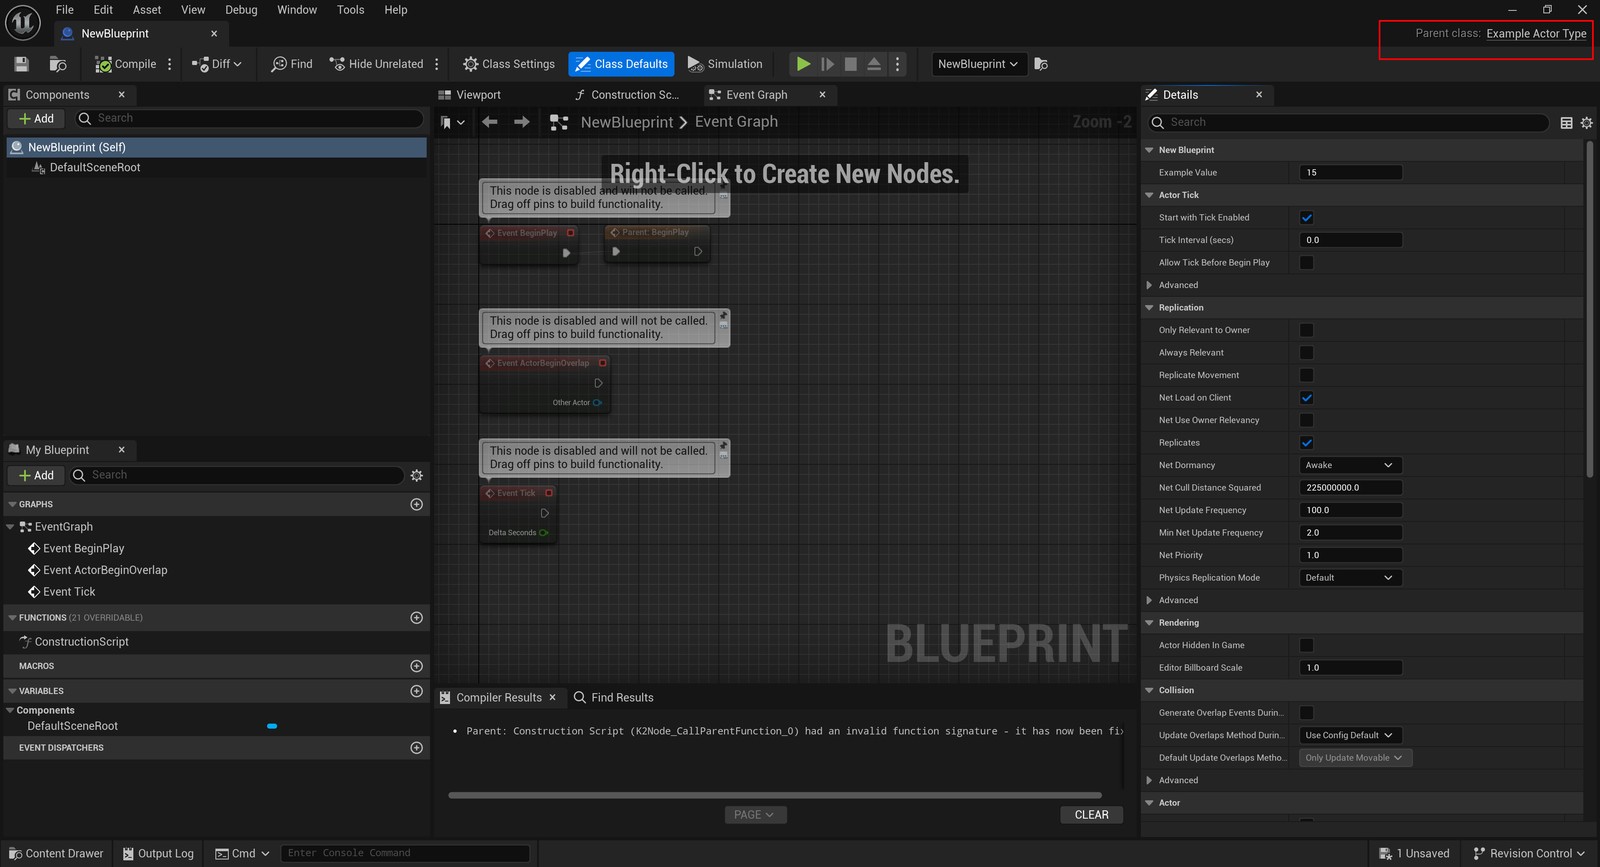The width and height of the screenshot is (1600, 867).
Task: Click Add in Components panel
Action: click(37, 119)
